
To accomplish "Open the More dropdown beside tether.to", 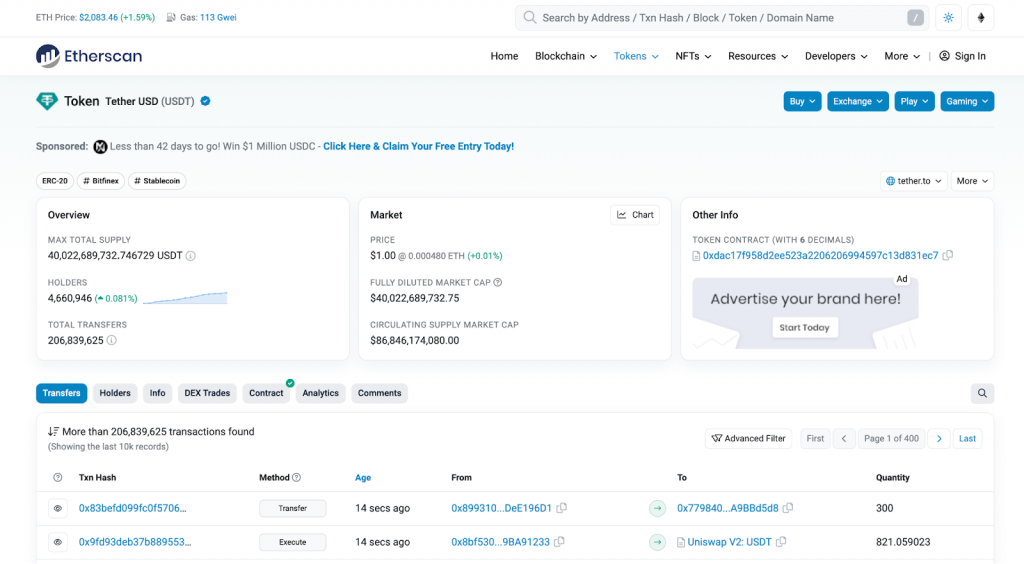I will coord(972,181).
